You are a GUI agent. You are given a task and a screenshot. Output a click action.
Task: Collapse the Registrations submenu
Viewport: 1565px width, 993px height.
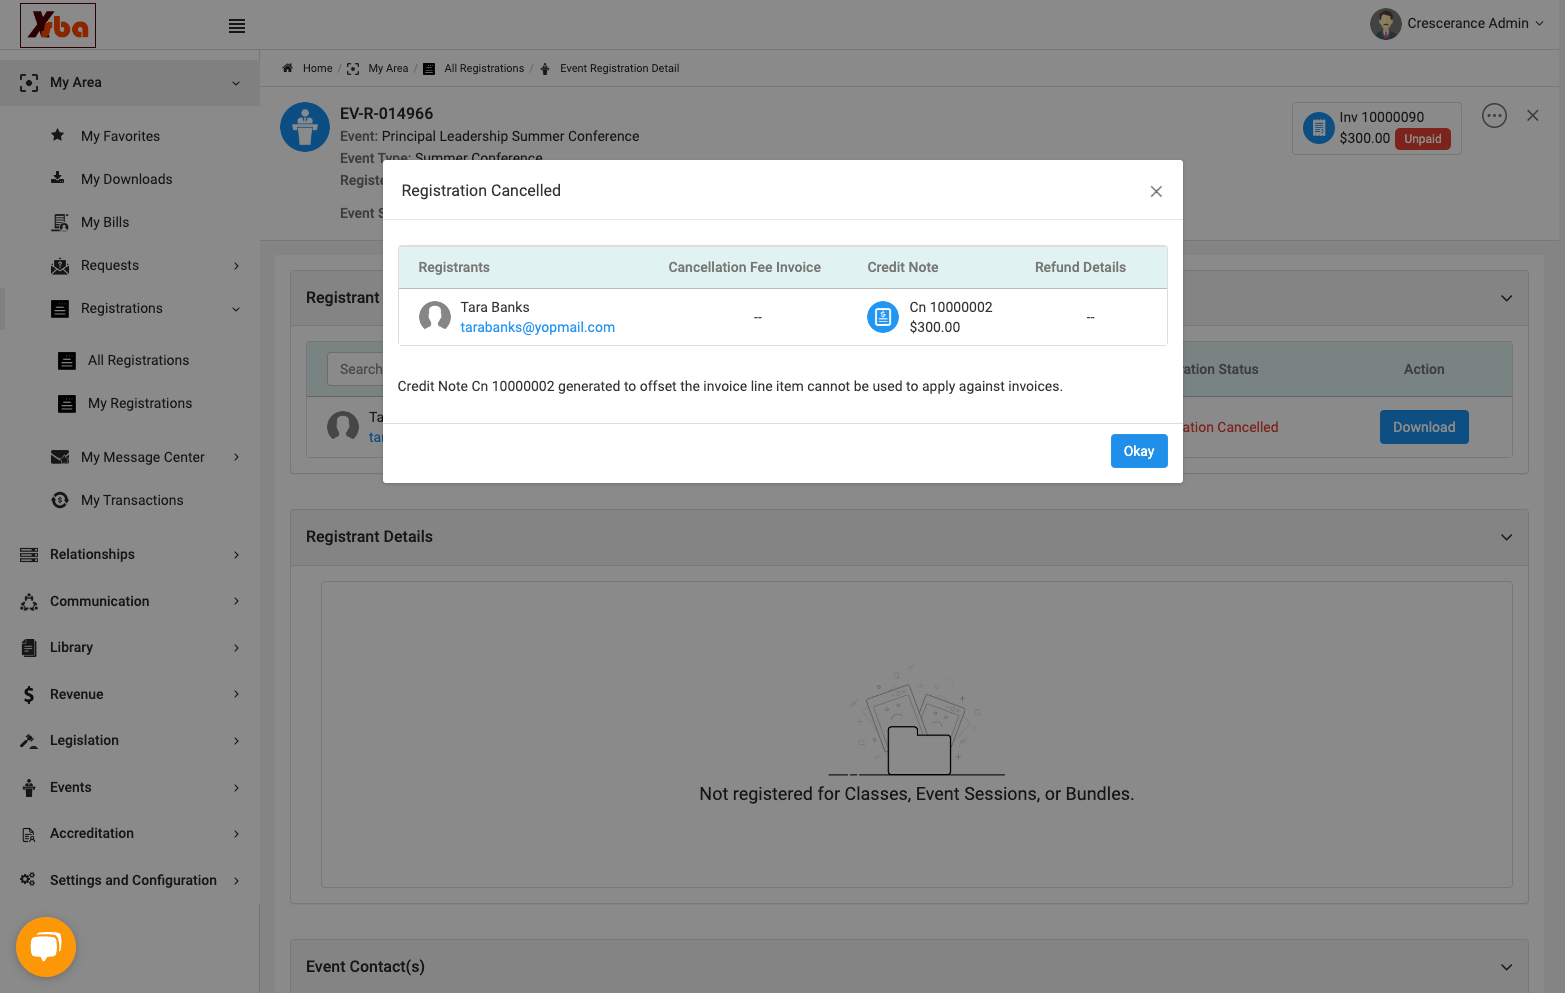(x=236, y=309)
